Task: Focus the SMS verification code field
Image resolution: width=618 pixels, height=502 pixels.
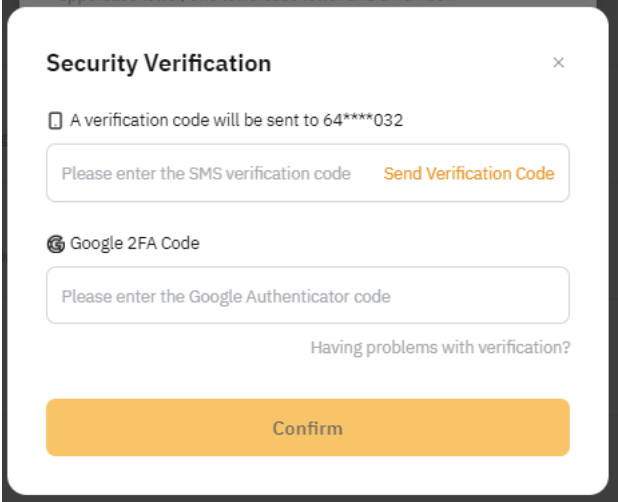Action: 210,173
